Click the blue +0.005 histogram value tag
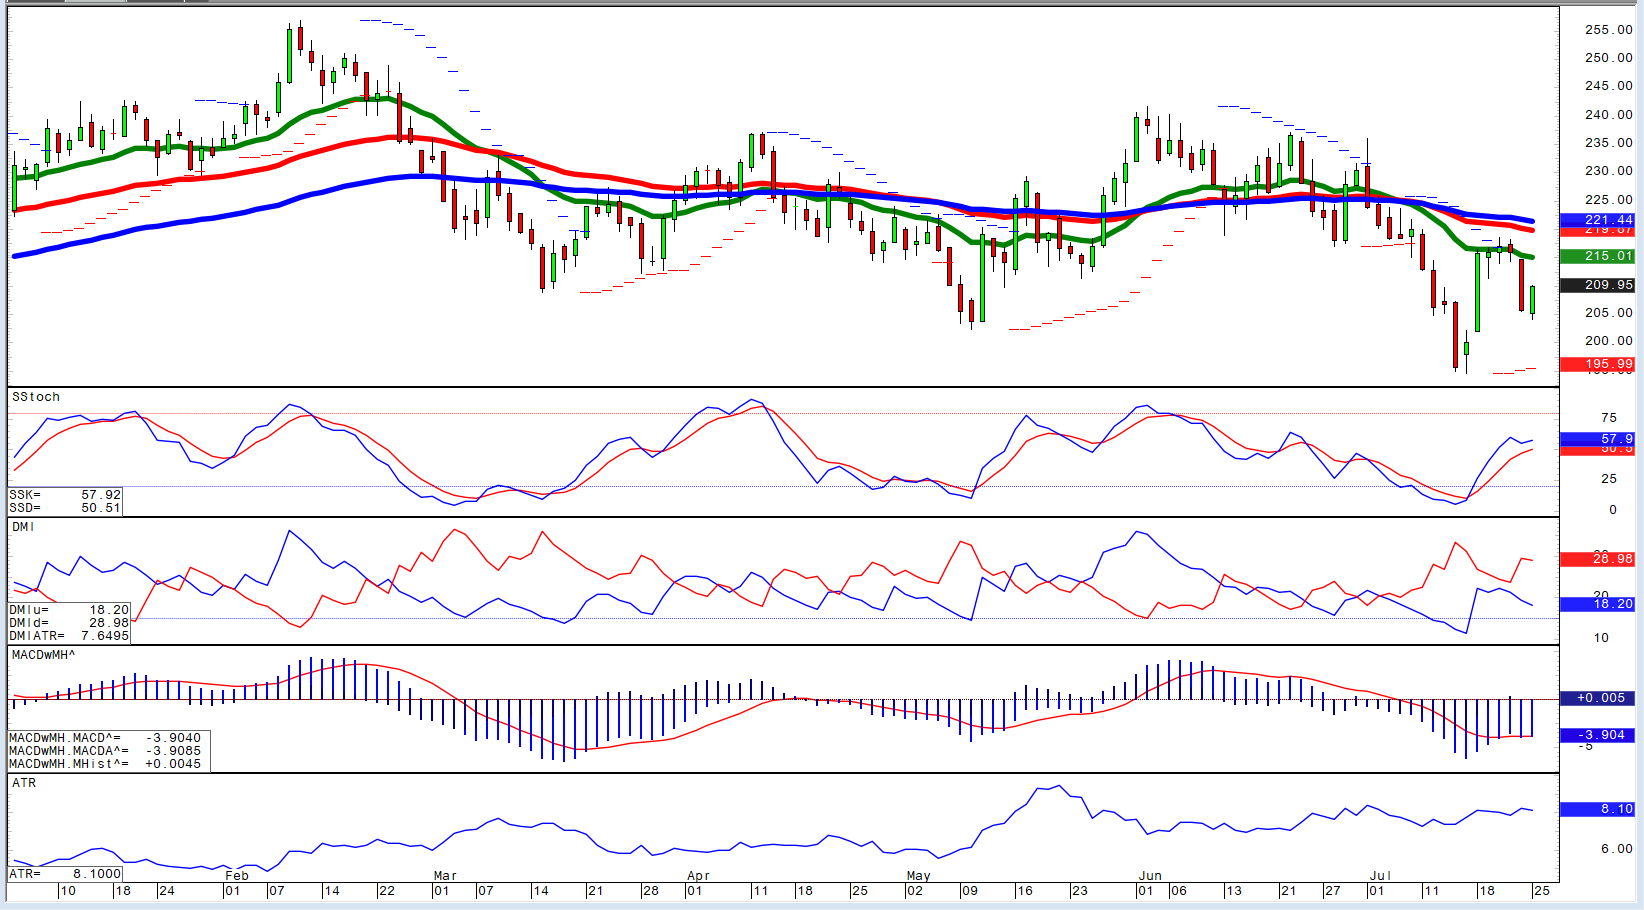 [1597, 698]
